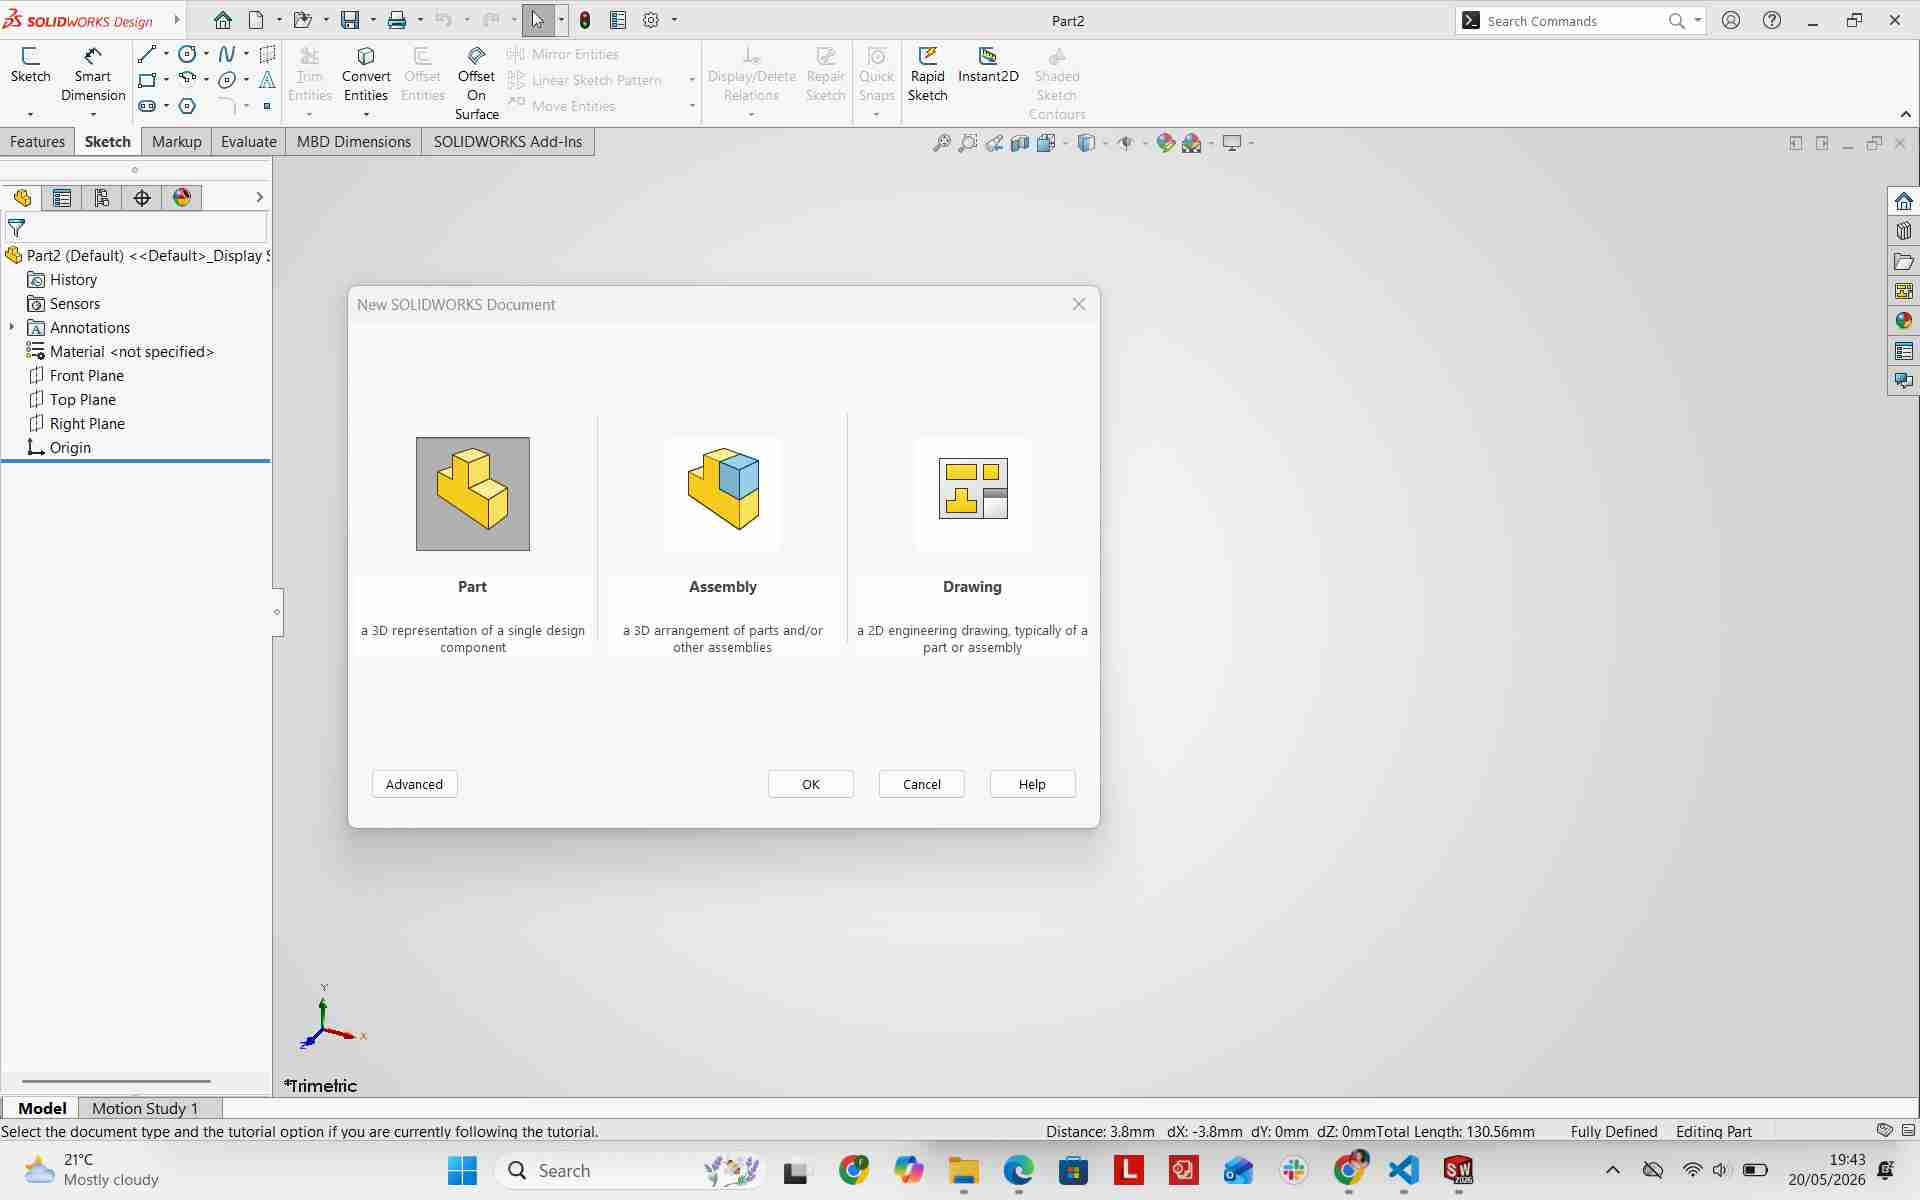Click the Print icon
This screenshot has height=1200, width=1920.
pyautogui.click(x=397, y=20)
